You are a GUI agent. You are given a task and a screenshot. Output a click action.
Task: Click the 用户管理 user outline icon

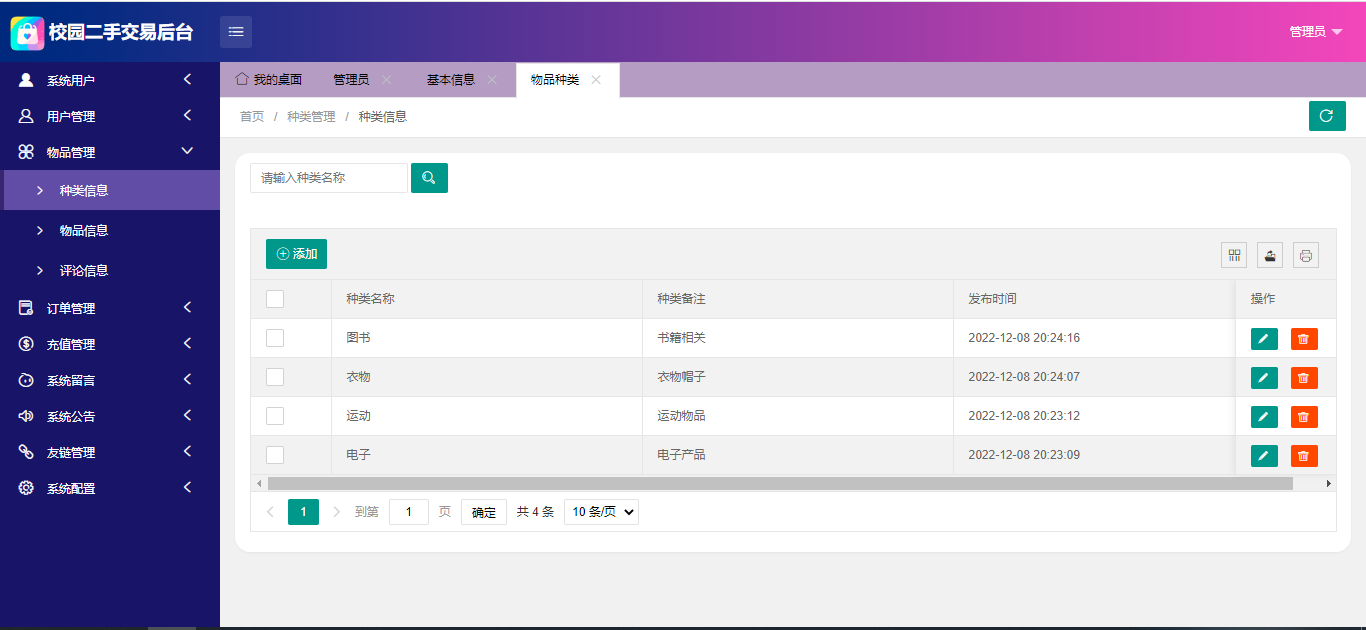26,116
